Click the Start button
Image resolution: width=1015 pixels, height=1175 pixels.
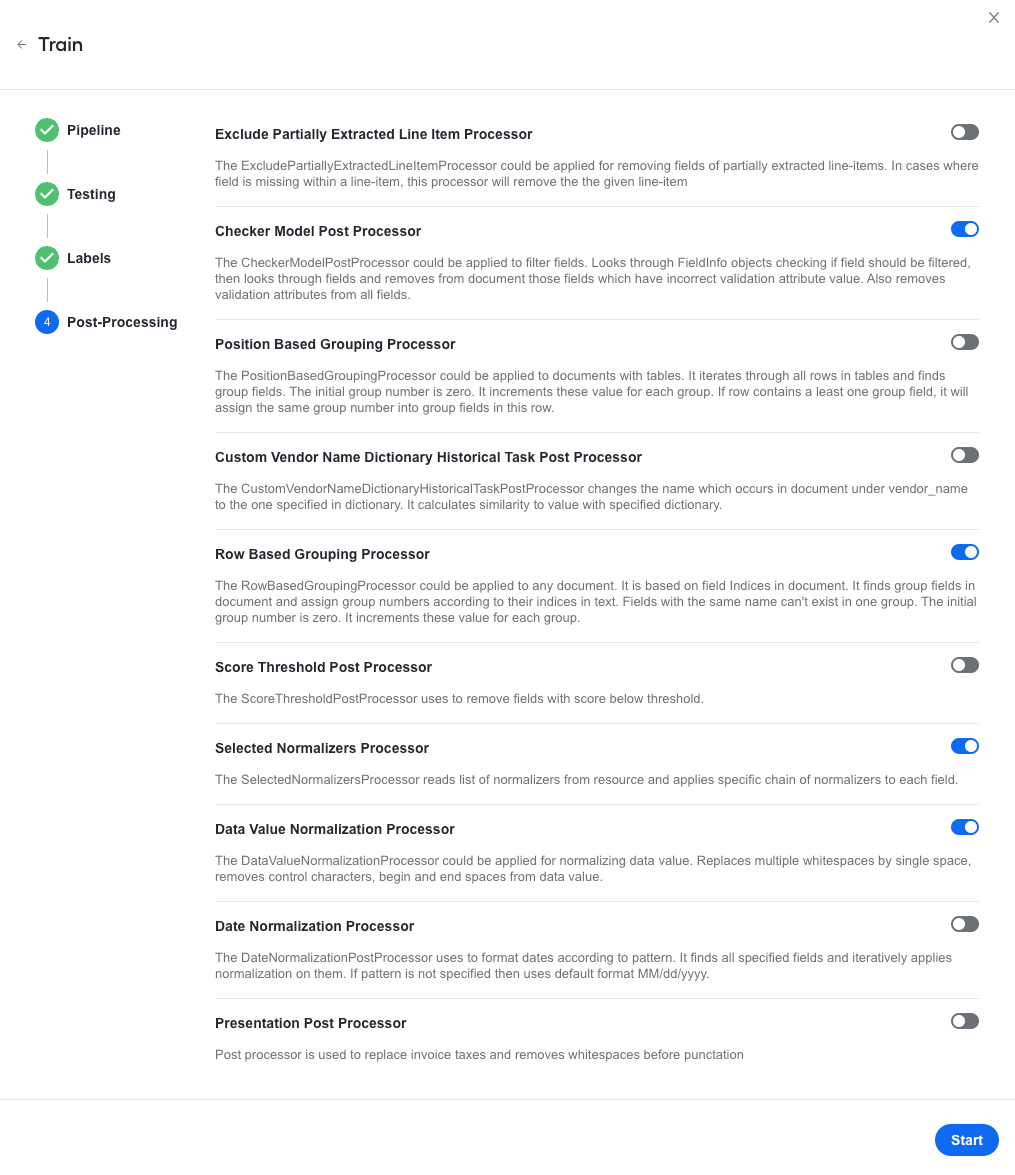pos(966,1140)
